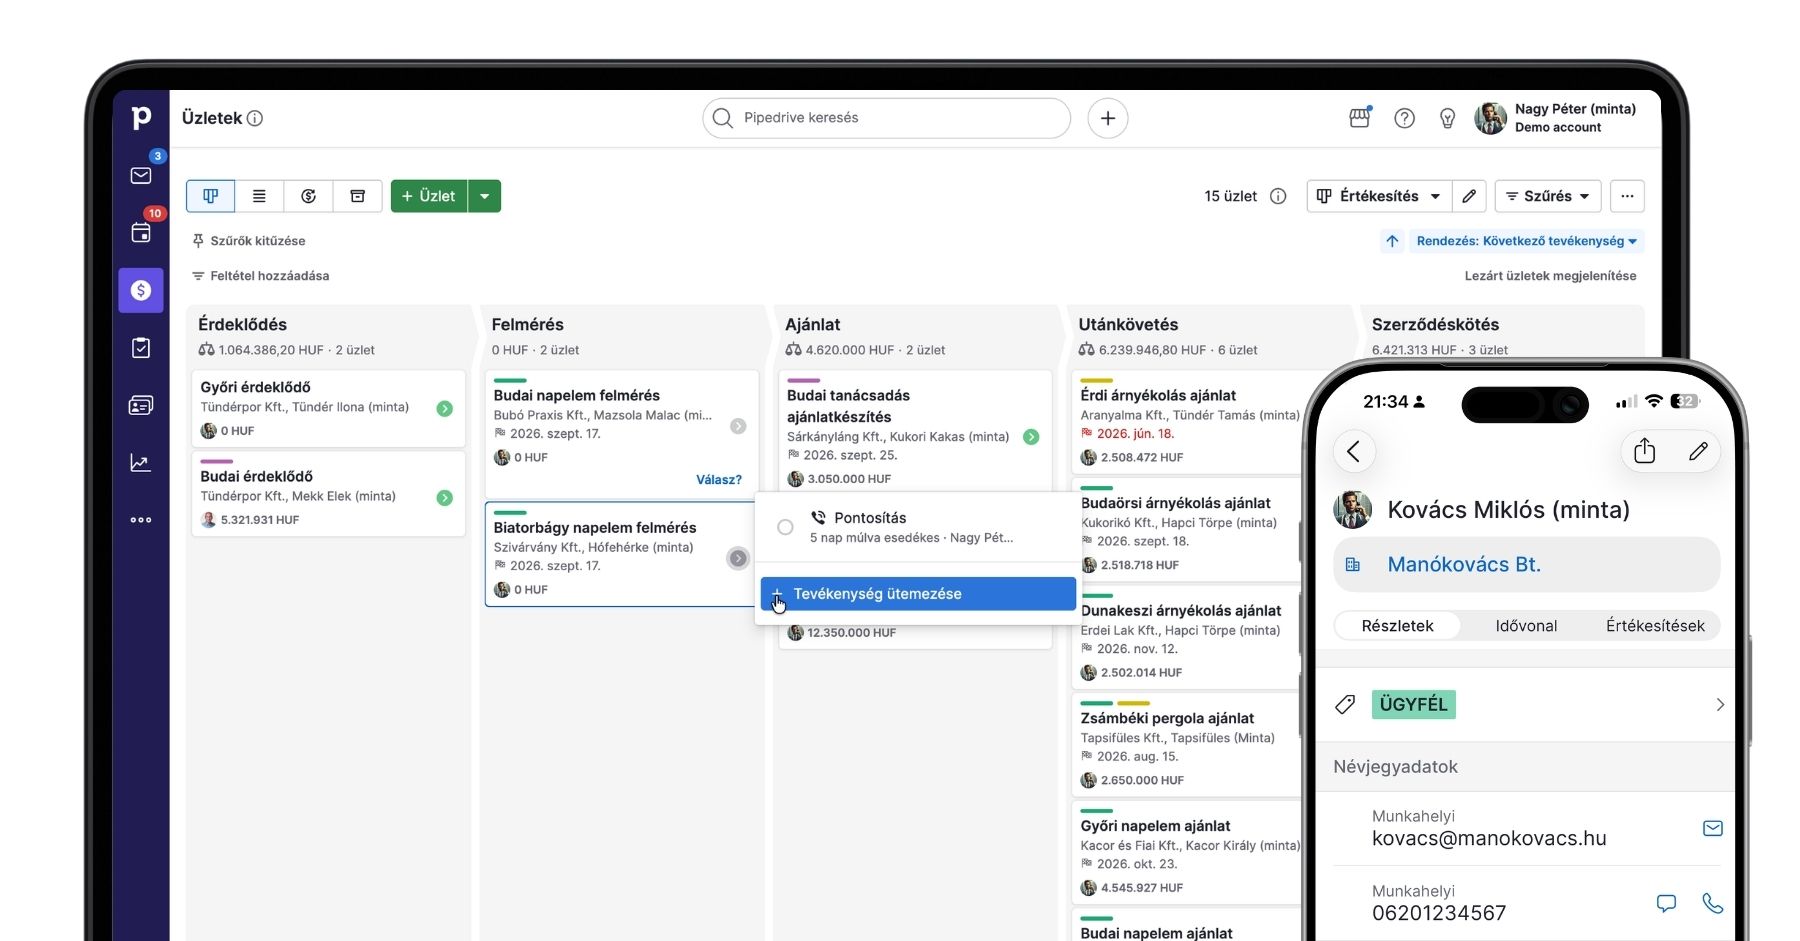Open the insights chart sidebar icon
Image resolution: width=1800 pixels, height=941 pixels.
point(141,462)
